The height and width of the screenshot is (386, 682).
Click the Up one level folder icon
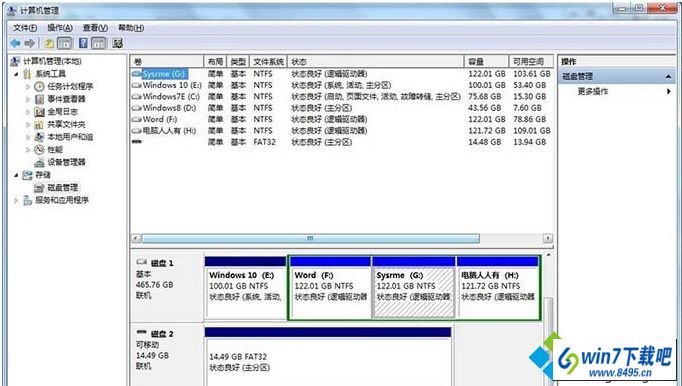tap(49, 43)
